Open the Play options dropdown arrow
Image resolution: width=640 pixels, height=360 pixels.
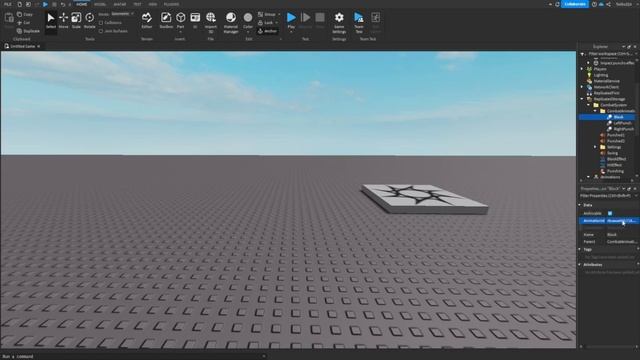[291, 32]
